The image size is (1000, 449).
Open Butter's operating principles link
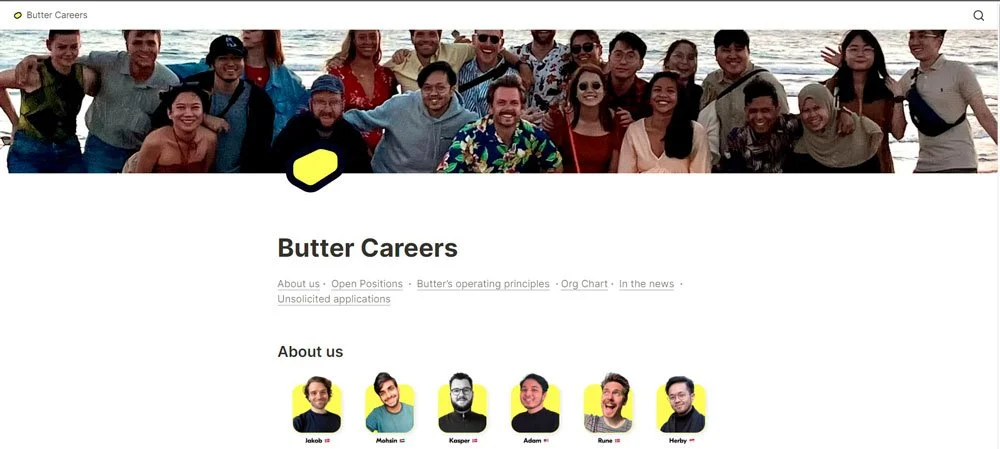pyautogui.click(x=483, y=284)
